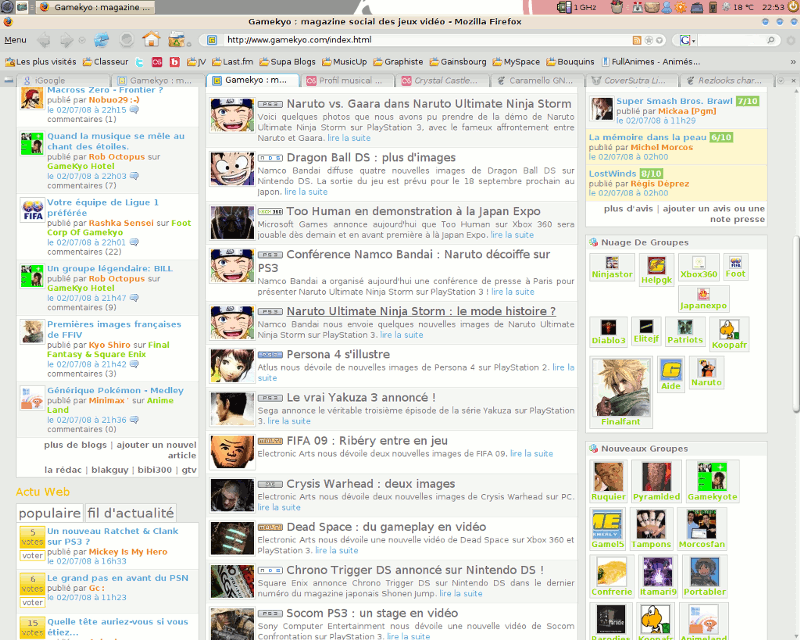This screenshot has height=640, width=800.
Task: Click the comment bubble icon on the FFIV post
Action: (134, 364)
